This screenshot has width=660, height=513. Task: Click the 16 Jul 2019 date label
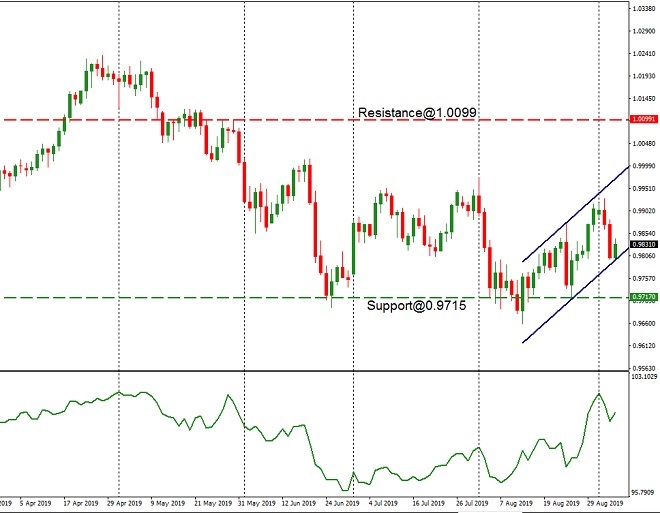[428, 503]
